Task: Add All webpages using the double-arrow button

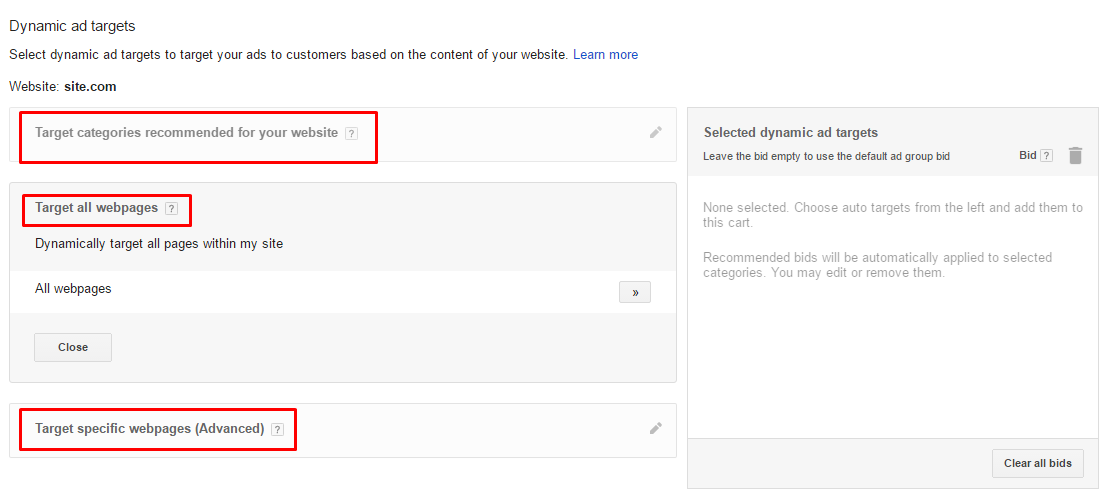Action: (635, 292)
